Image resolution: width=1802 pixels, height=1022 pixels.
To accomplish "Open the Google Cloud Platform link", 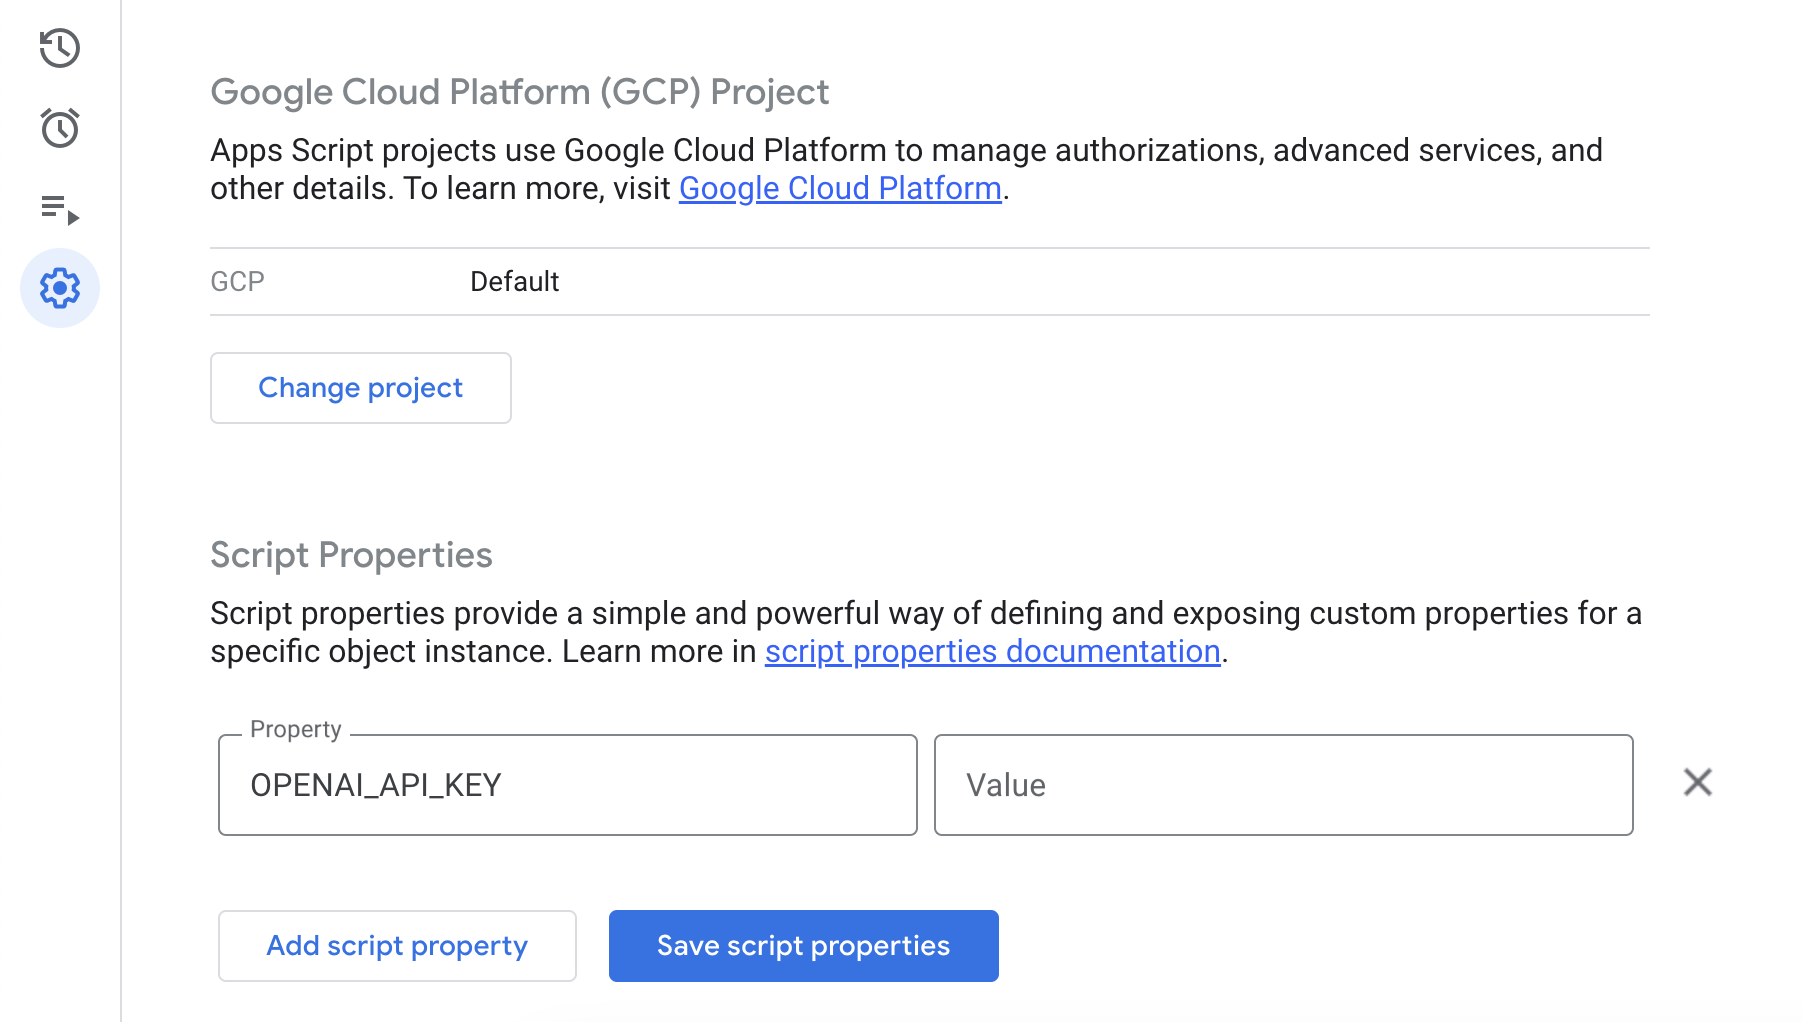I will 840,188.
